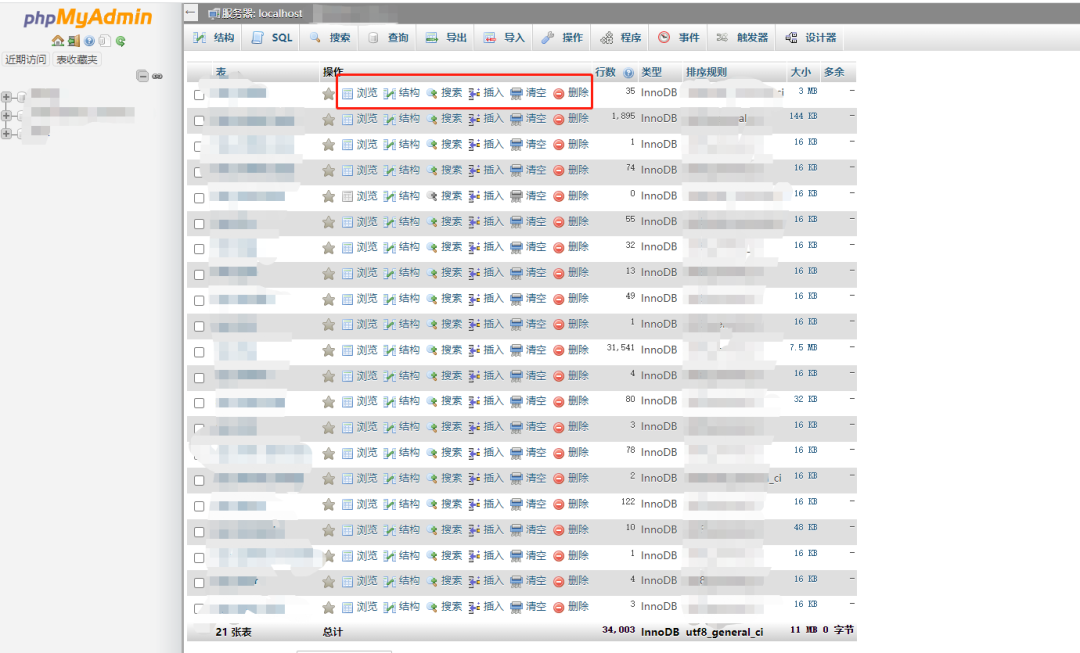This screenshot has height=653, width=1080.
Task: Open the 设计器 tab
Action: (811, 38)
